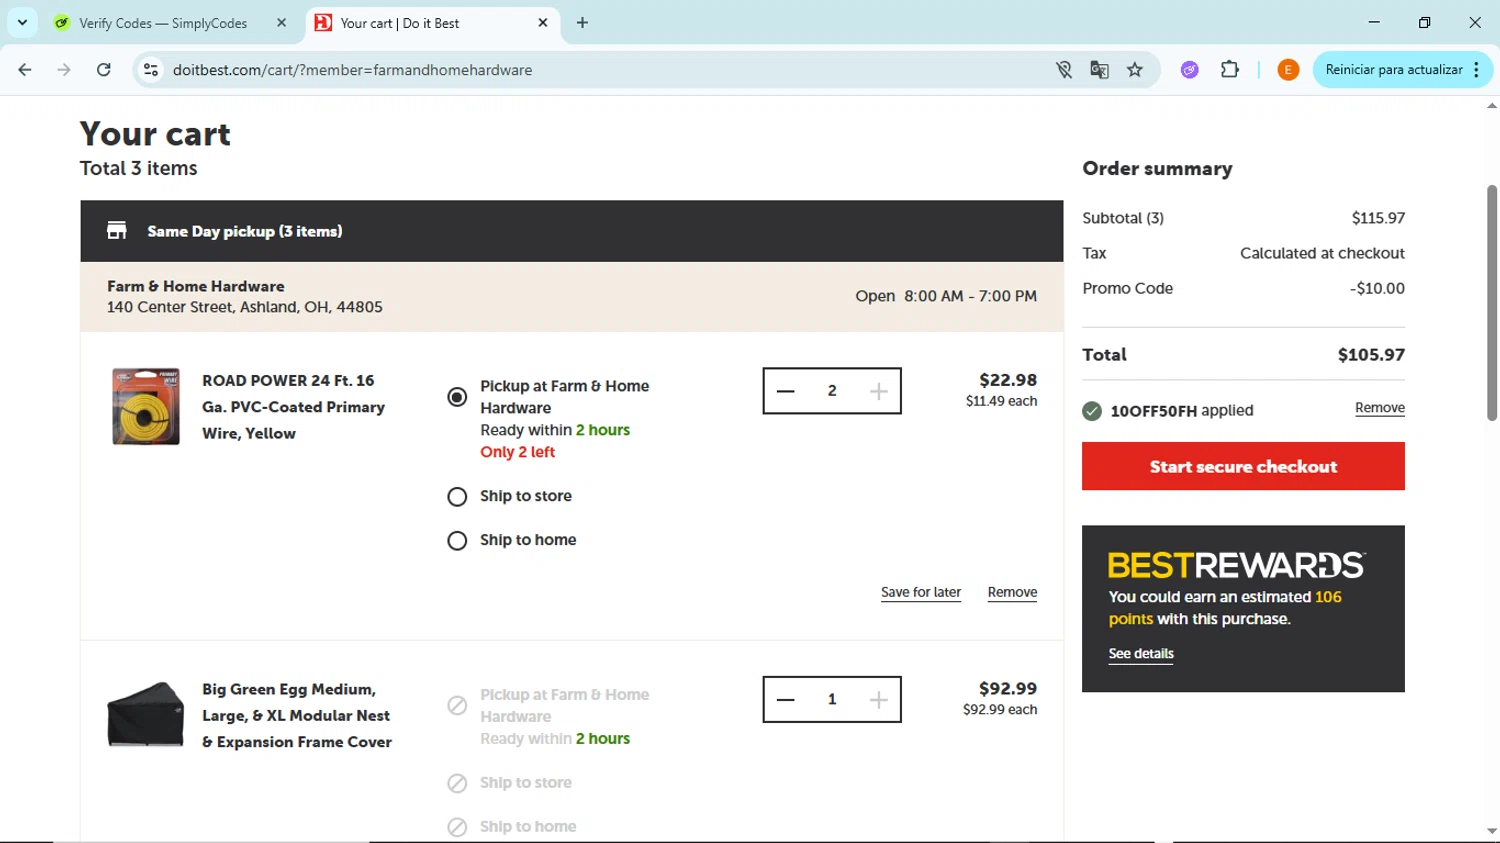Click the $92.99 Big Green Egg price
The height and width of the screenshot is (843, 1500).
coord(1008,689)
